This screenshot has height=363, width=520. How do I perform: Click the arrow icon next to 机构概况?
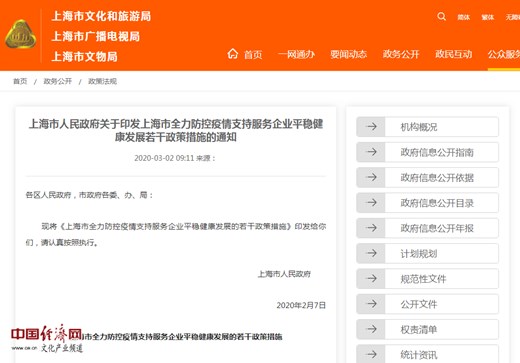(371, 127)
